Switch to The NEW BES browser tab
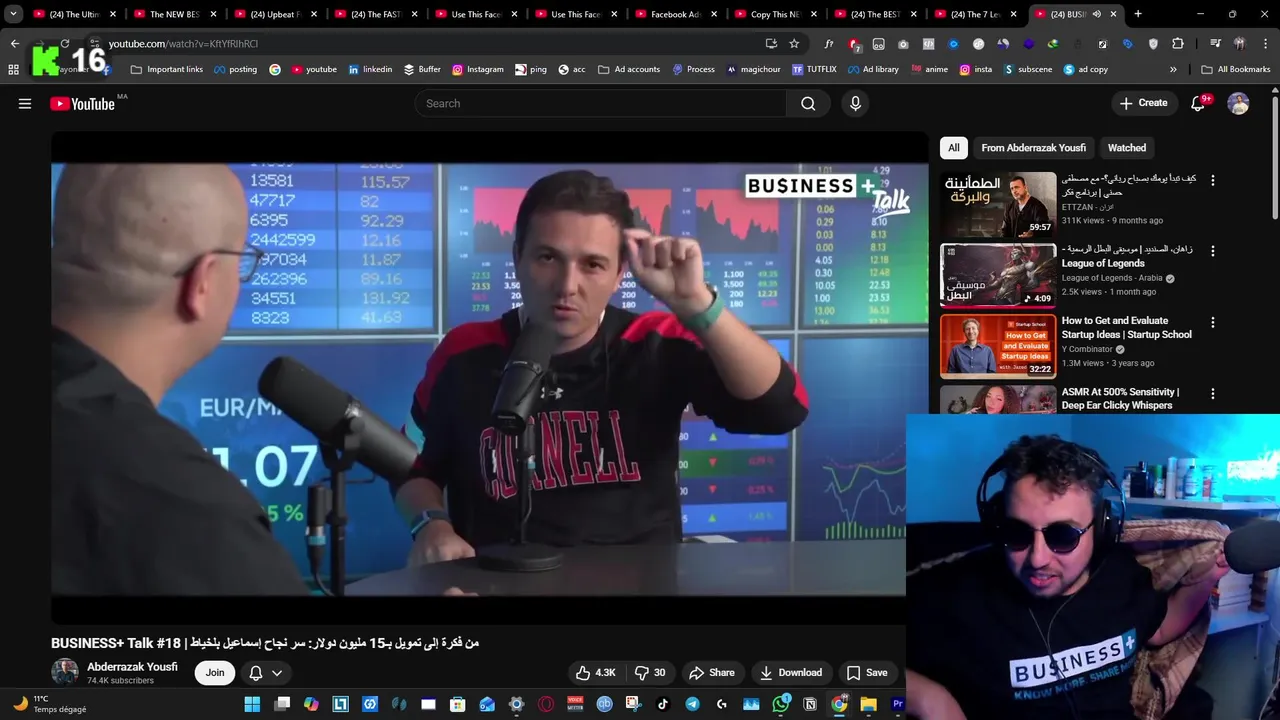 [x=173, y=14]
